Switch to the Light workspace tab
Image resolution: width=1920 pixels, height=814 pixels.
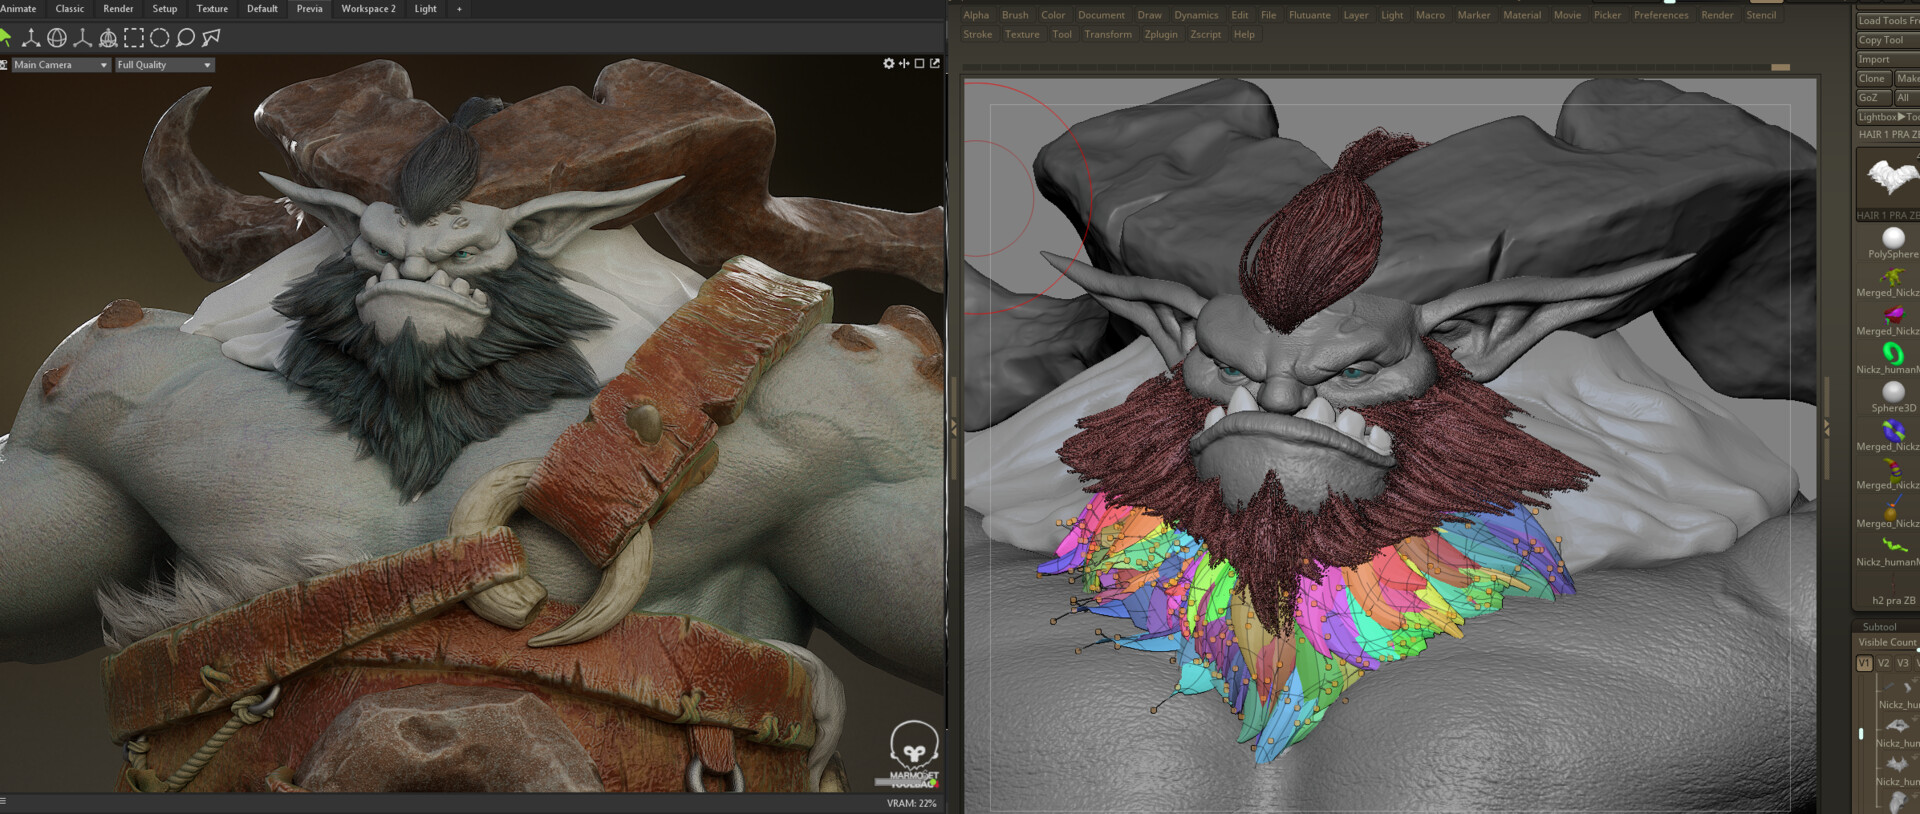pos(426,9)
